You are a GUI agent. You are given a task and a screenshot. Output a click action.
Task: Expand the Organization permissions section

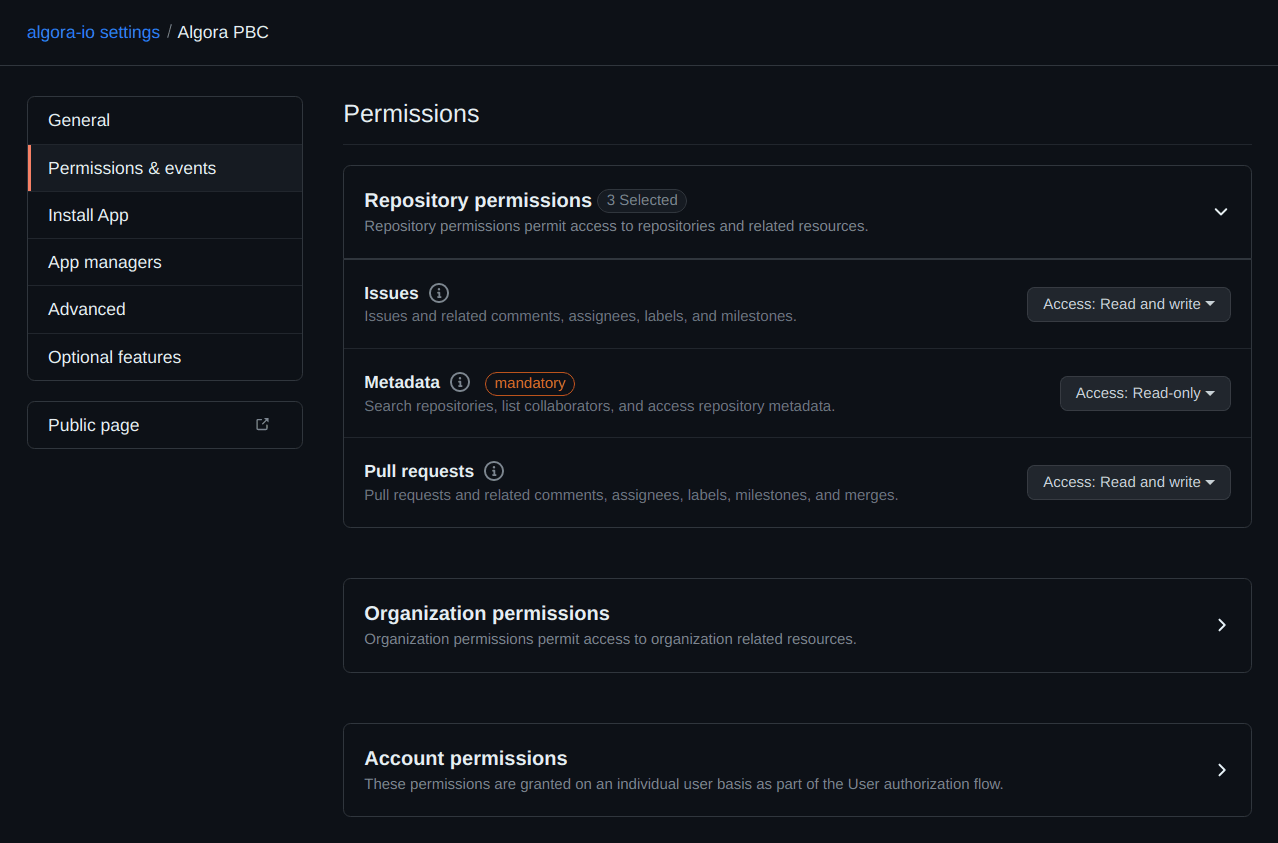coord(1221,625)
